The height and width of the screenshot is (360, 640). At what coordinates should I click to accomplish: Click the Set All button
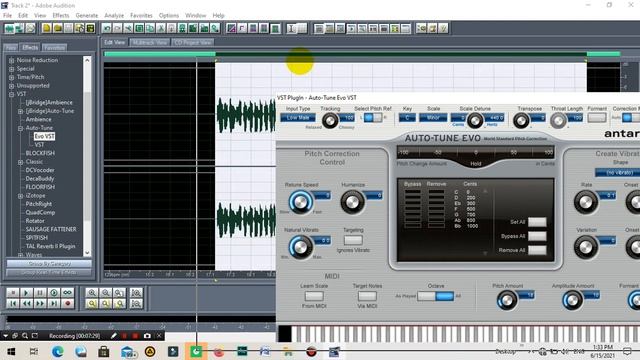click(537, 222)
